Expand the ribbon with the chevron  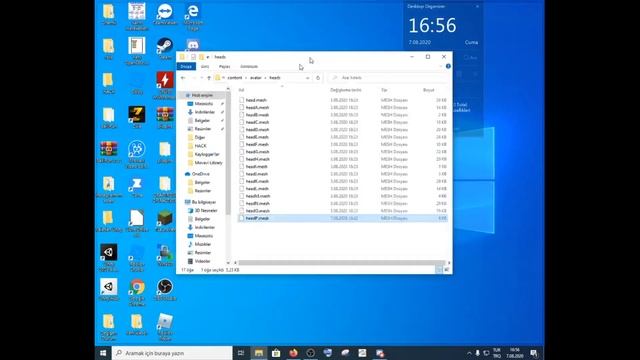click(441, 66)
